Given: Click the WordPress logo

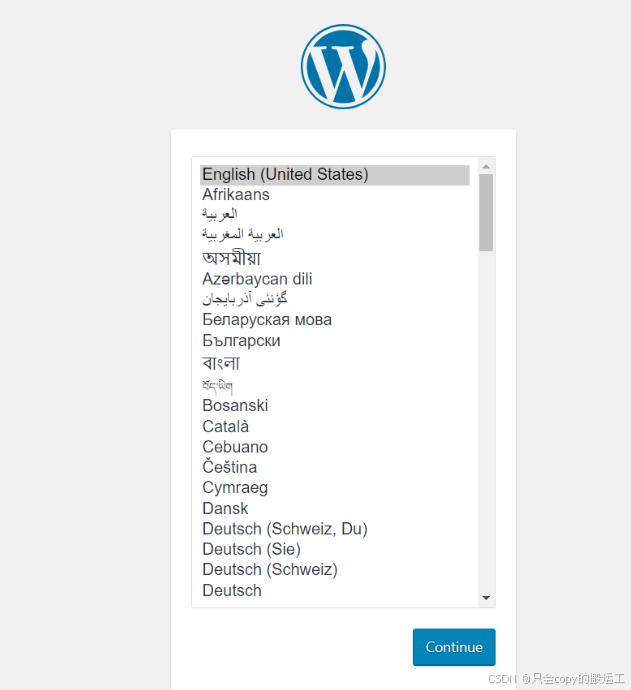Looking at the screenshot, I should coord(343,66).
